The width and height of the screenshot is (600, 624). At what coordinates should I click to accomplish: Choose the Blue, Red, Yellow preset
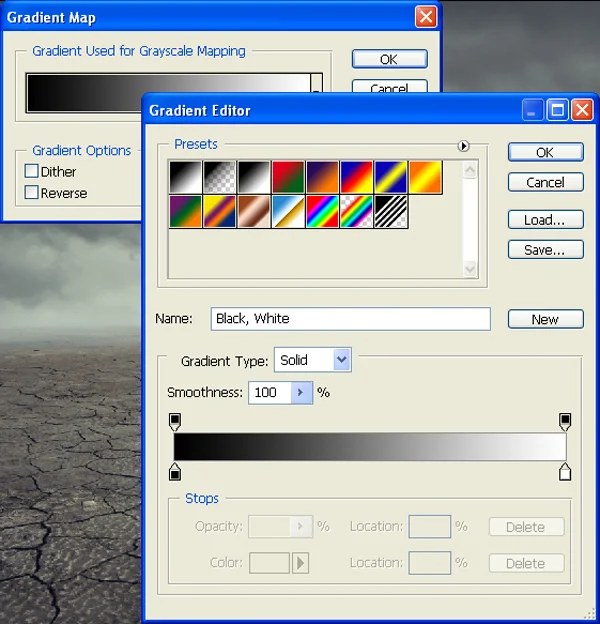click(356, 177)
